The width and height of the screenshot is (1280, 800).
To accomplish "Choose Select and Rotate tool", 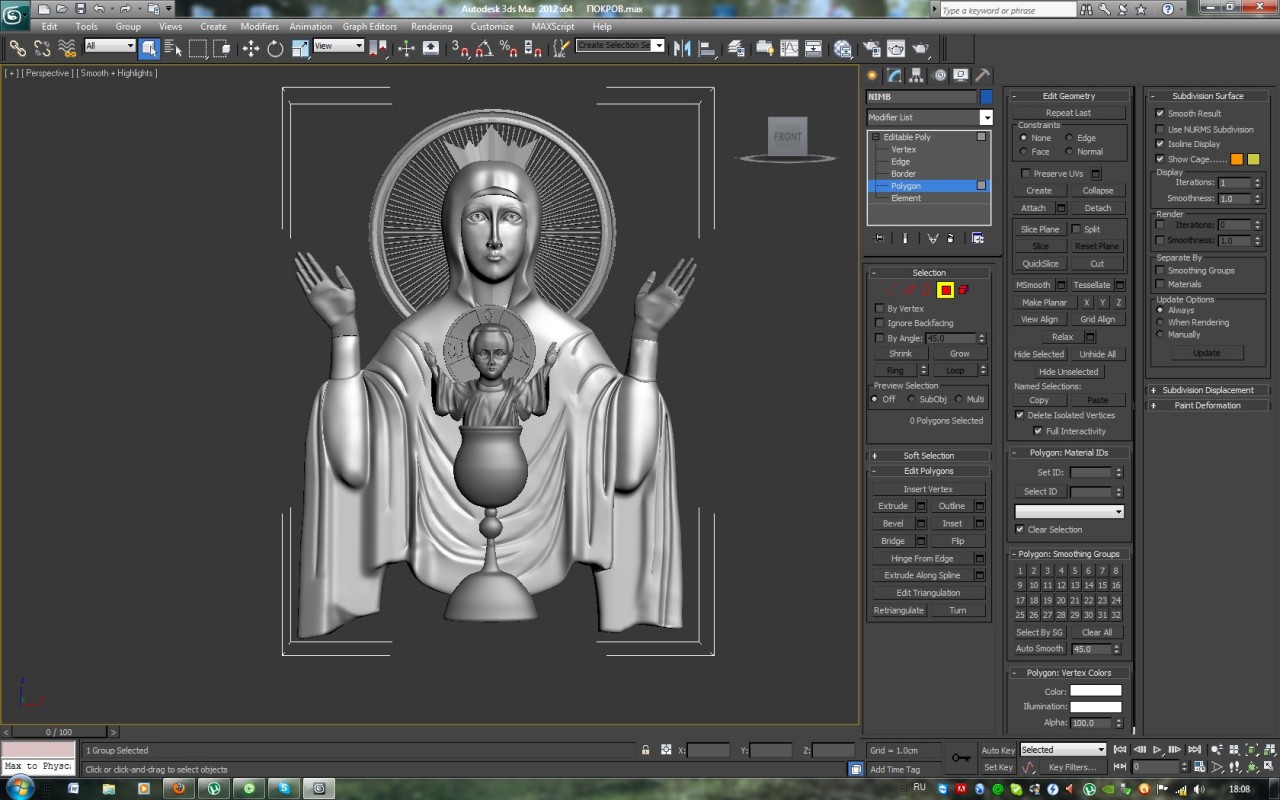I will (x=275, y=48).
